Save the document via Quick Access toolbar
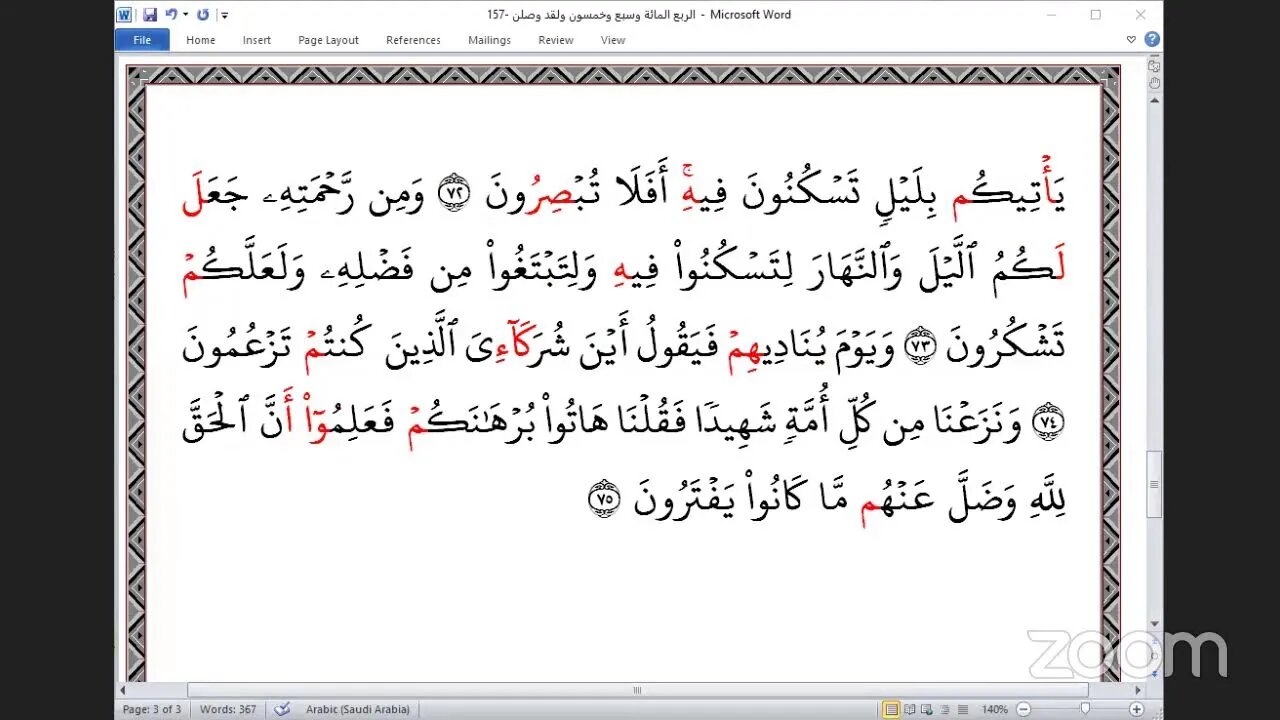This screenshot has width=1280, height=720. [x=150, y=15]
